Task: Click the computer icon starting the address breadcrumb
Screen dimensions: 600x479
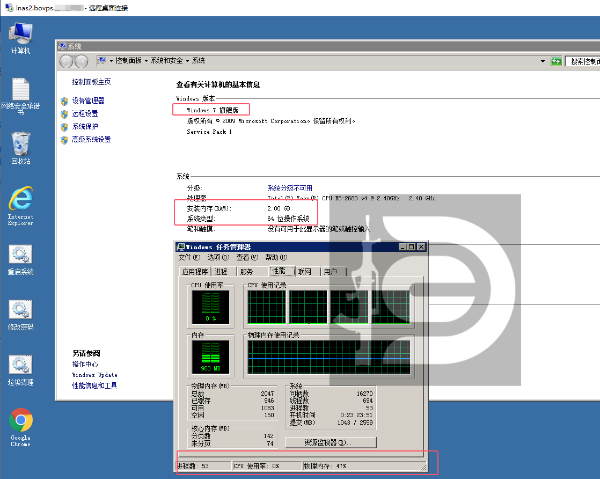Action: click(x=102, y=60)
